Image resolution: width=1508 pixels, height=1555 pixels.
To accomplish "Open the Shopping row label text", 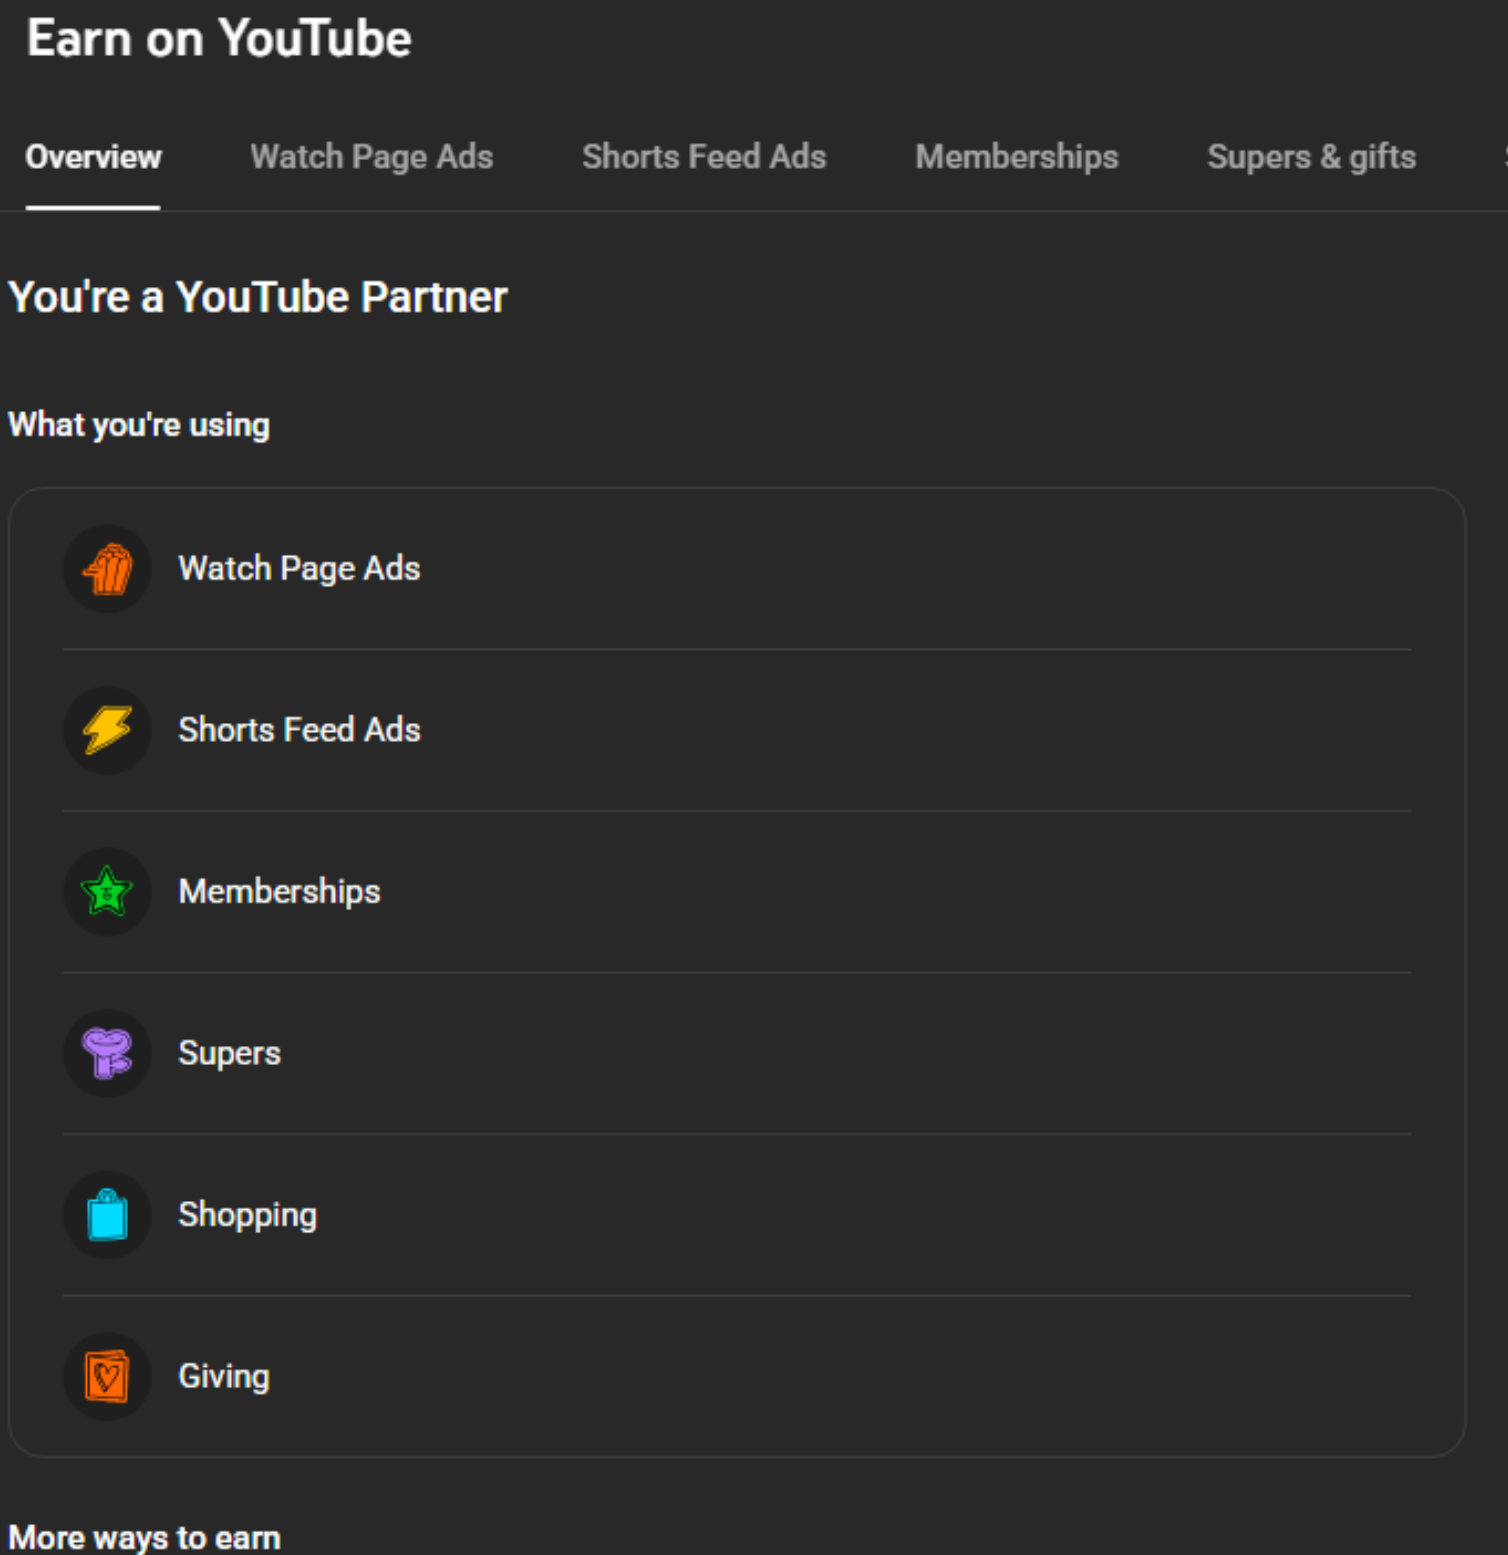I will (x=247, y=1214).
